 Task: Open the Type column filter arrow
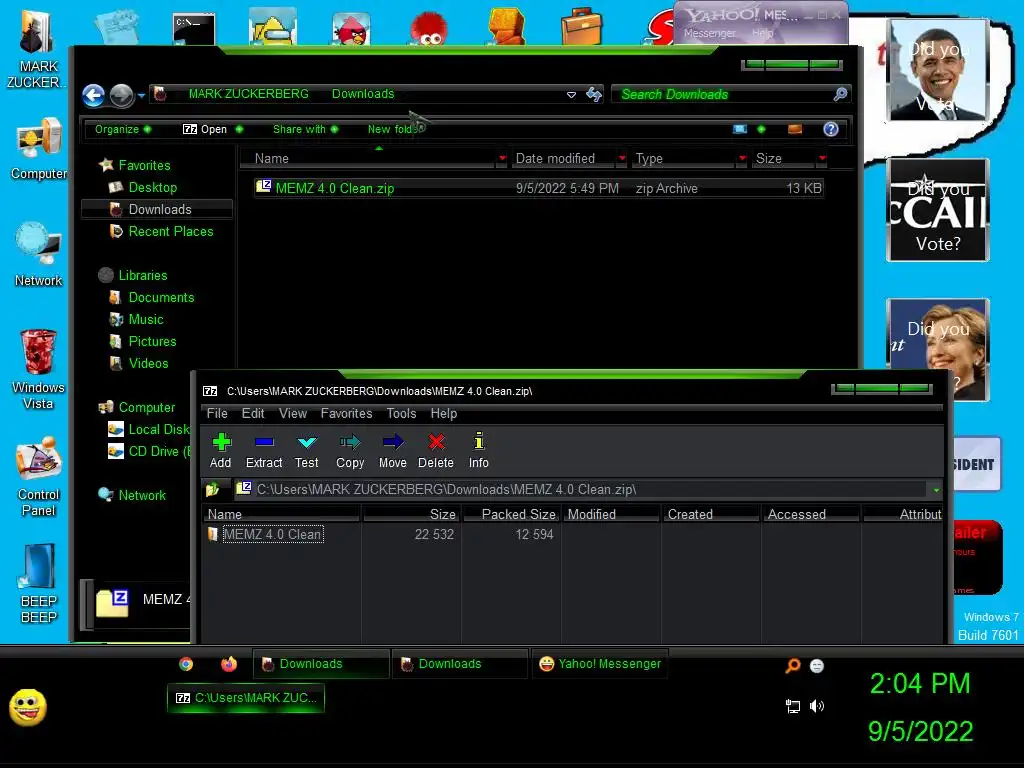click(x=742, y=158)
